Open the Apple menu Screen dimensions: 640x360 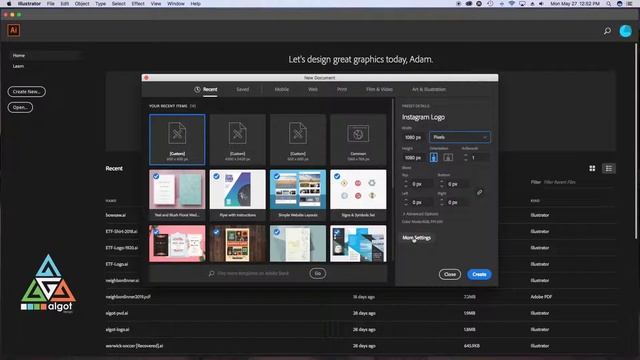[9, 4]
